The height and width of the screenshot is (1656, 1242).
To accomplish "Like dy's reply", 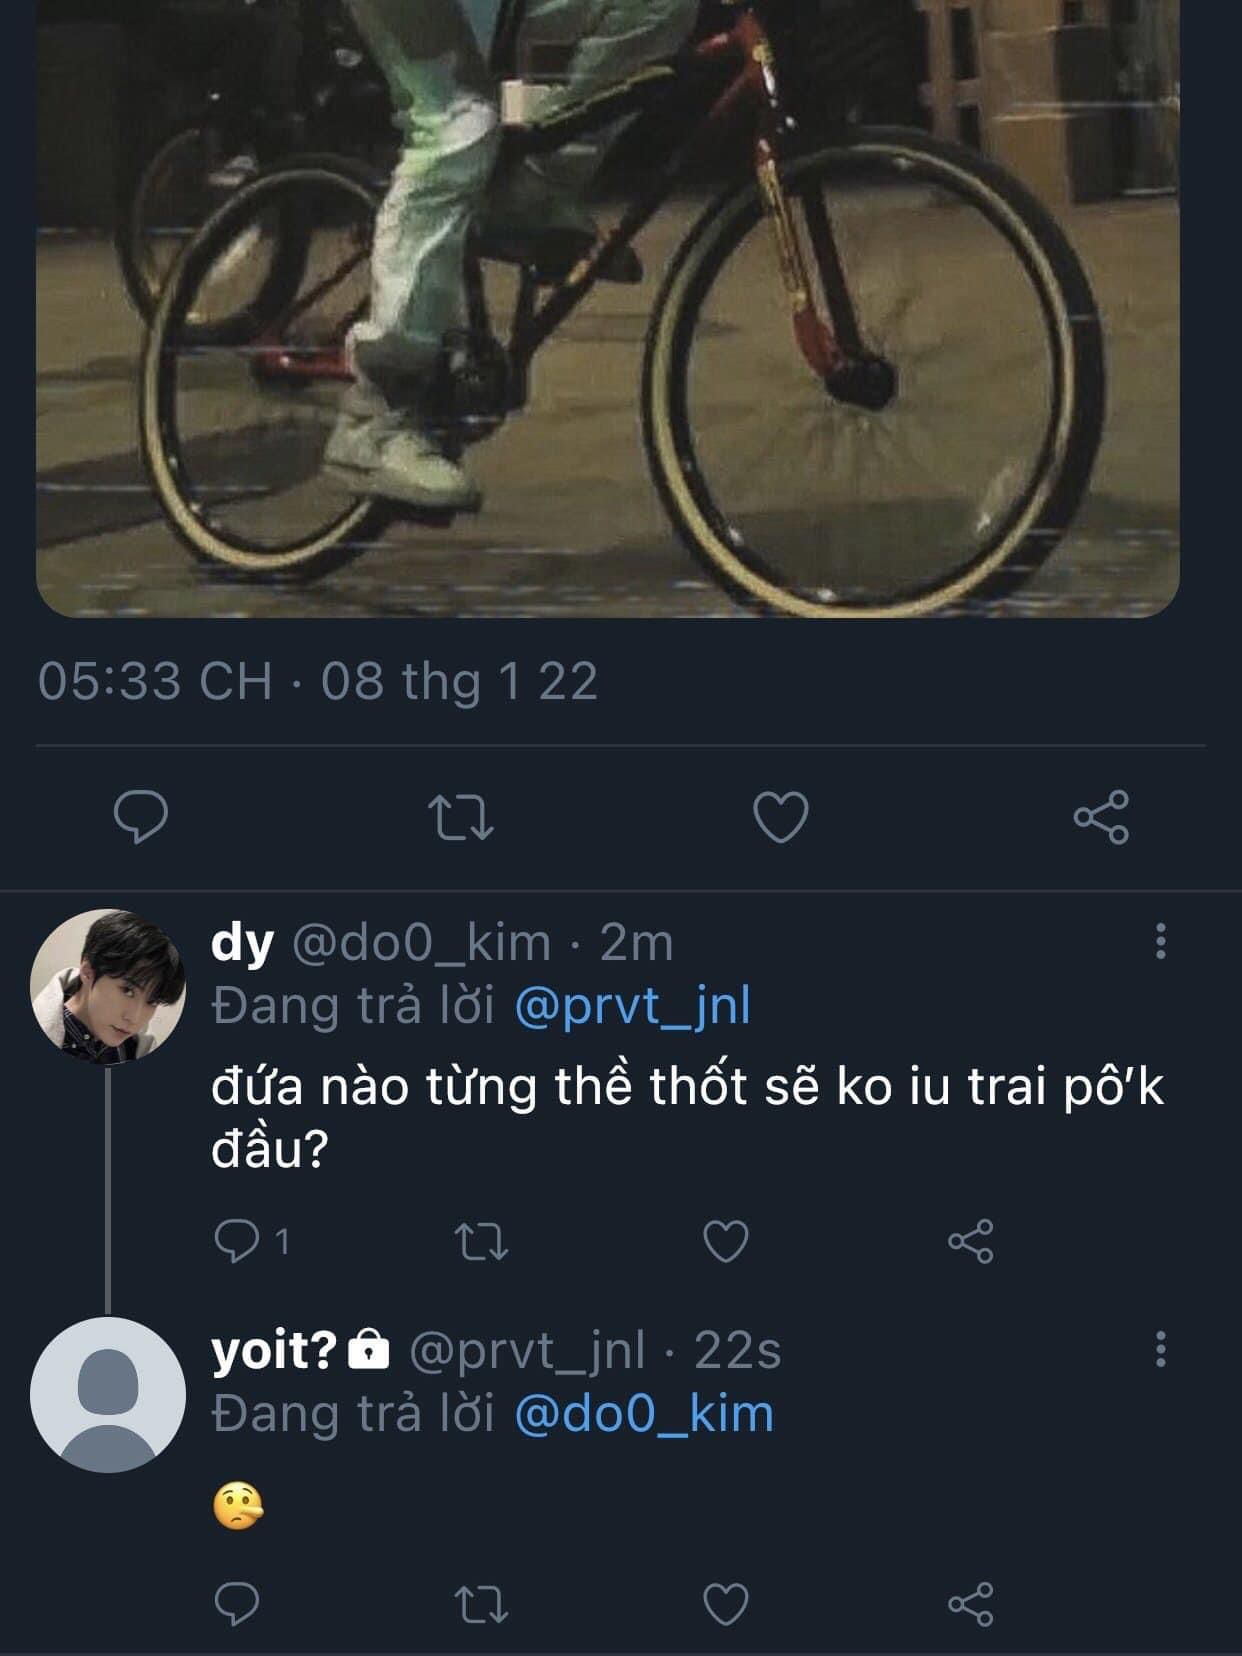I will (x=726, y=1242).
